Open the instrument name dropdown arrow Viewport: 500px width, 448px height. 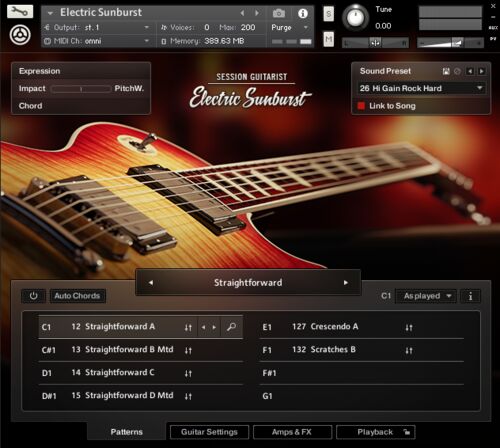click(50, 13)
